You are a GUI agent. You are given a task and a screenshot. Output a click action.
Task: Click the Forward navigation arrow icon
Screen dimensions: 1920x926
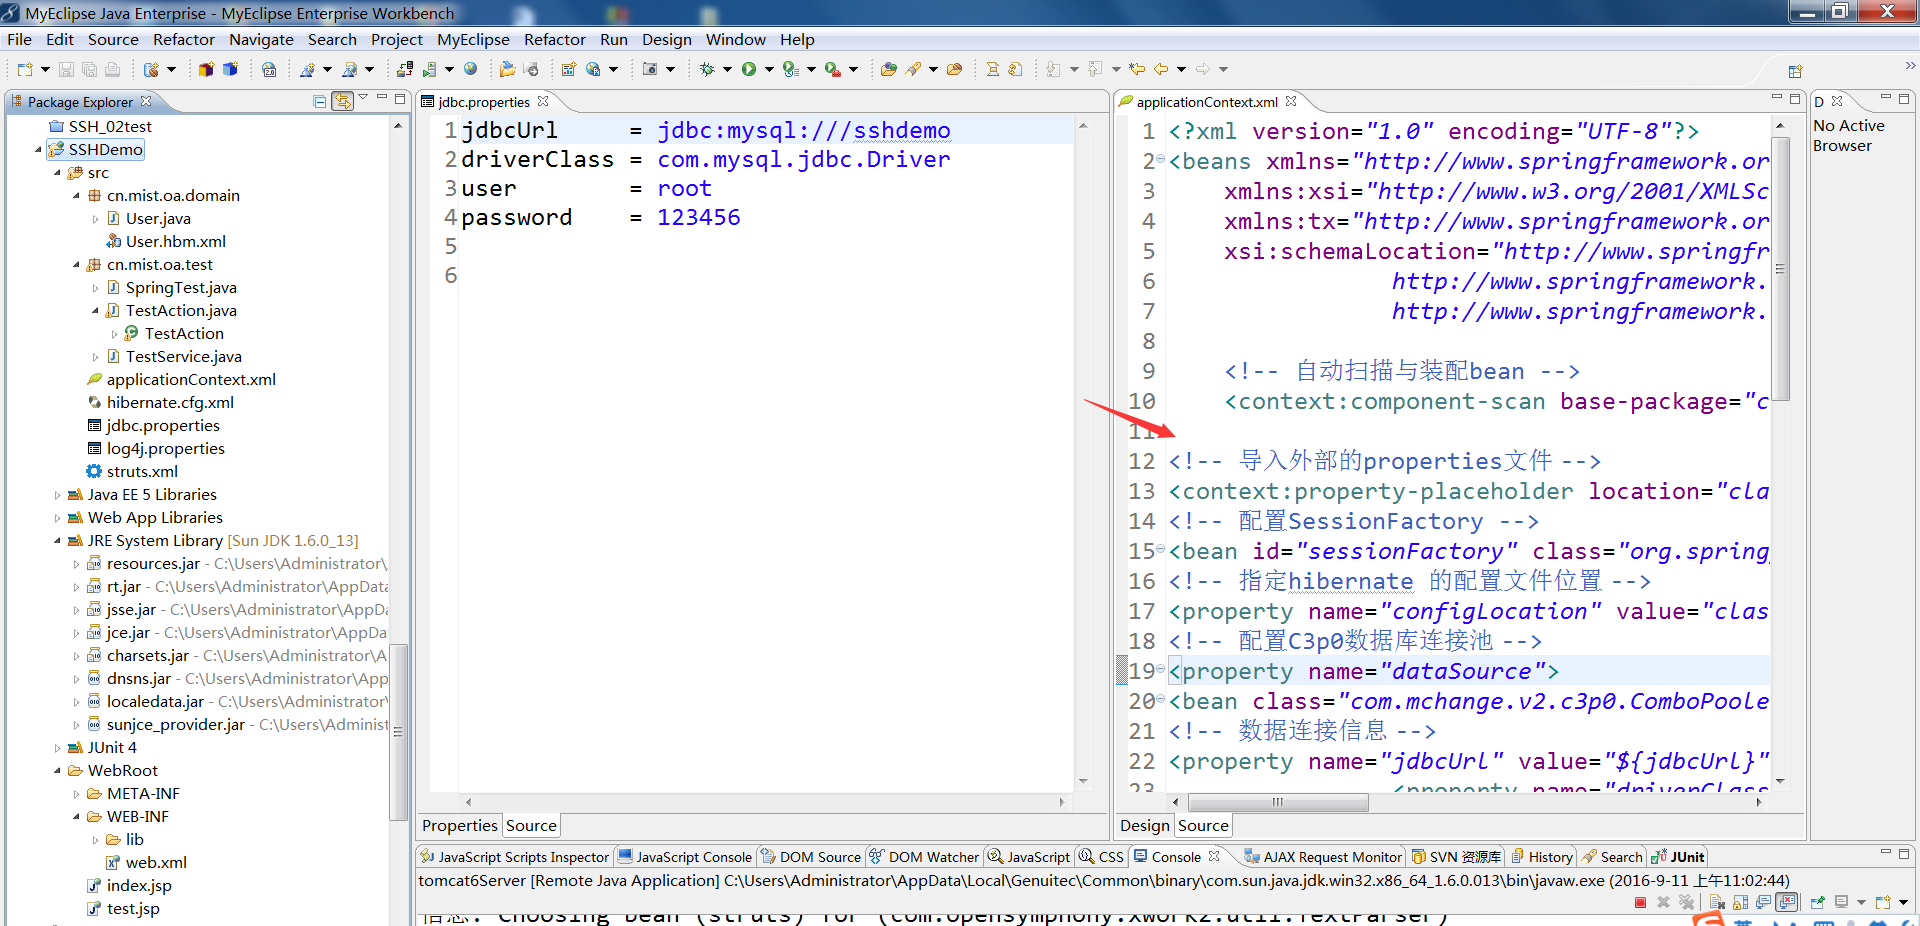(1203, 69)
